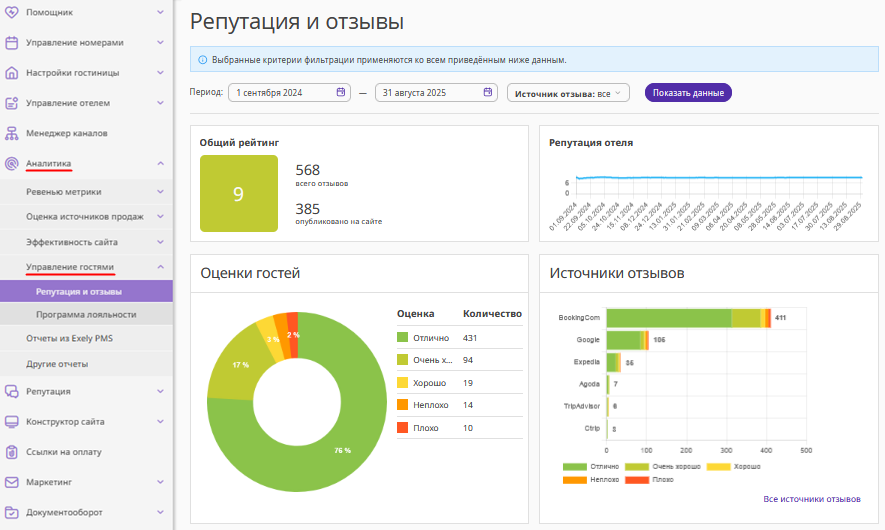The image size is (885, 530).
Task: Click the Помощник sidebar icon
Action: 12,12
